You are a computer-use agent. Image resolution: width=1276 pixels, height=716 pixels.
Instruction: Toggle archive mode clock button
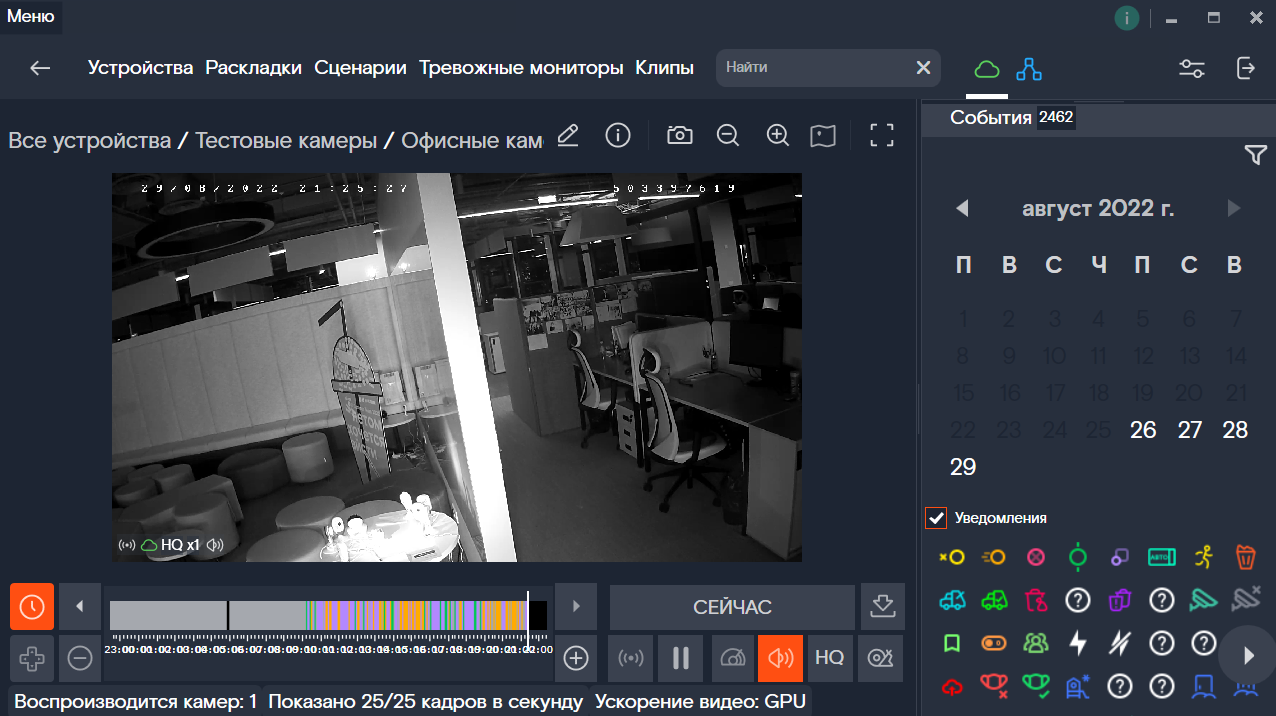(32, 606)
